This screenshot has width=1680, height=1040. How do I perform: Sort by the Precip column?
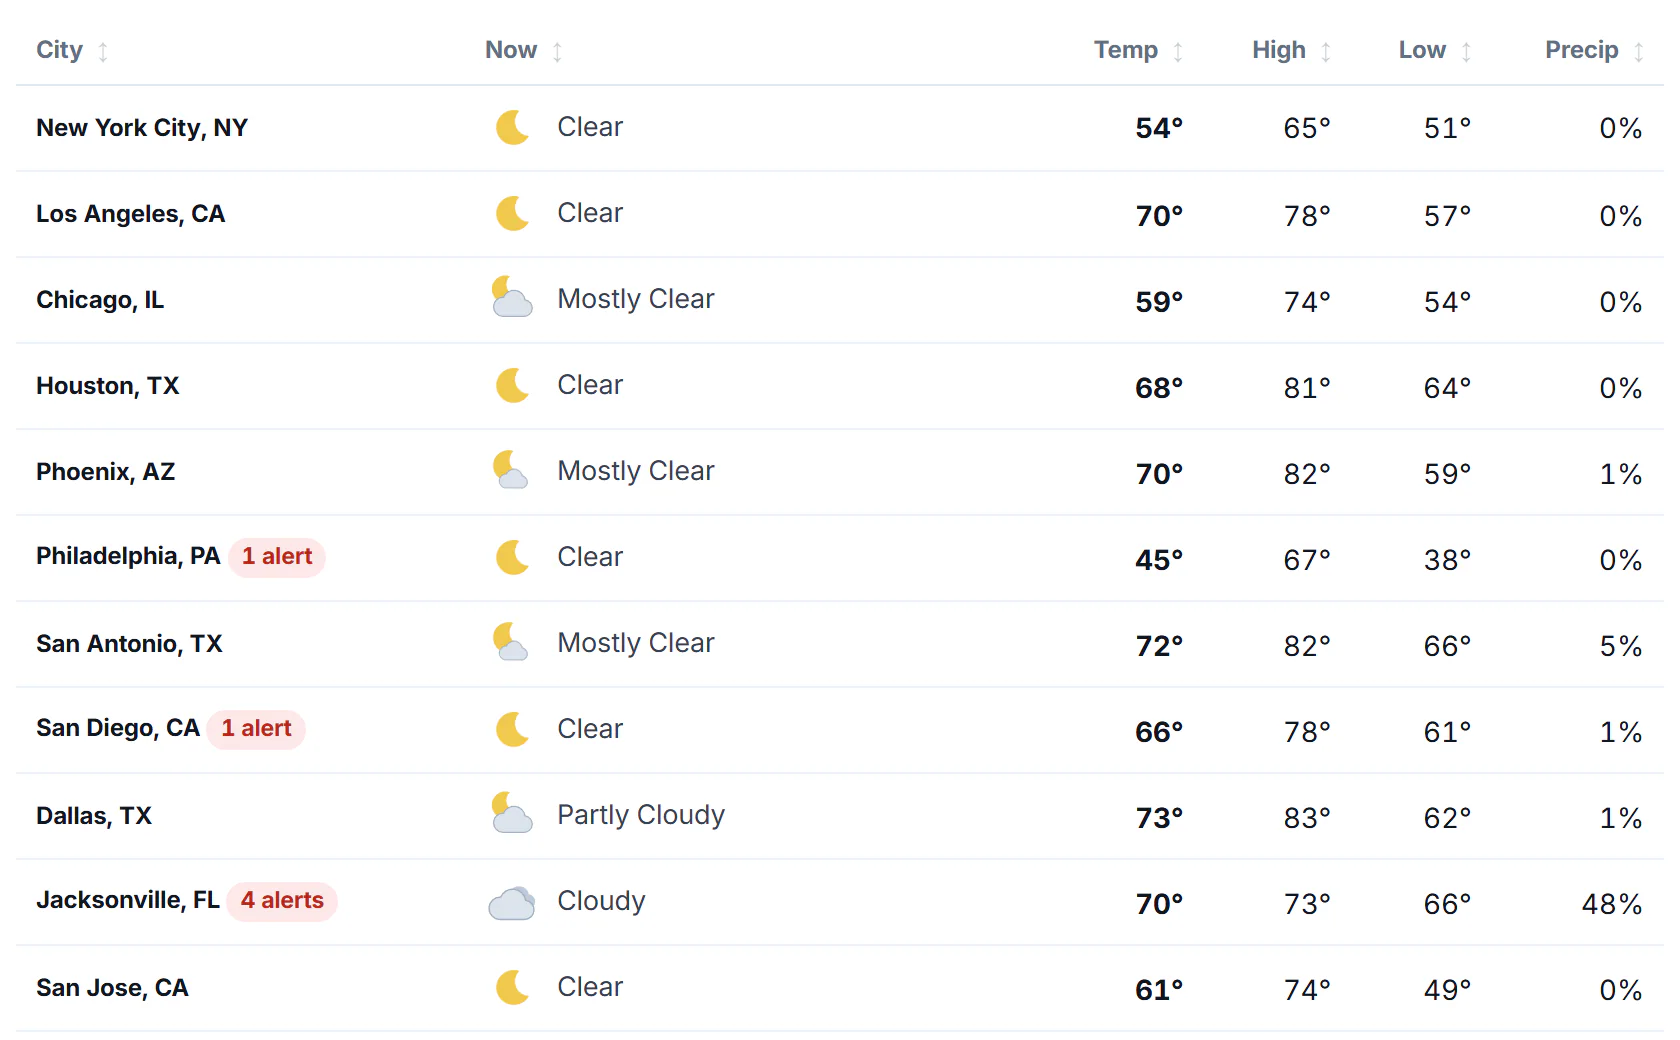pyautogui.click(x=1594, y=50)
